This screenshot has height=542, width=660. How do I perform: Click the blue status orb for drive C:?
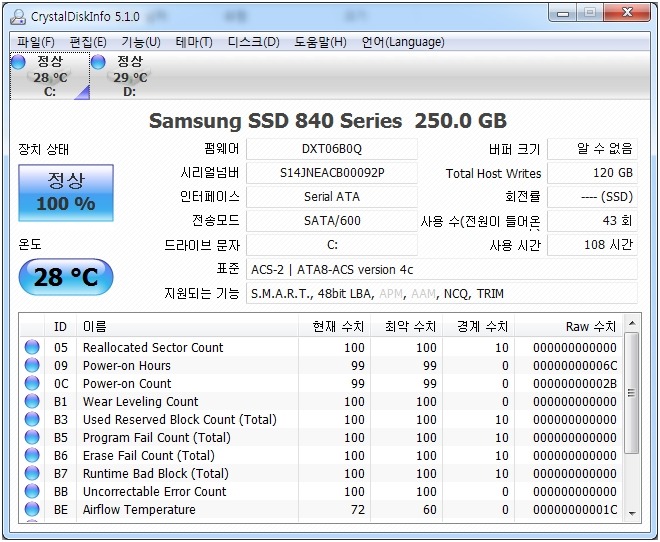pyautogui.click(x=18, y=62)
